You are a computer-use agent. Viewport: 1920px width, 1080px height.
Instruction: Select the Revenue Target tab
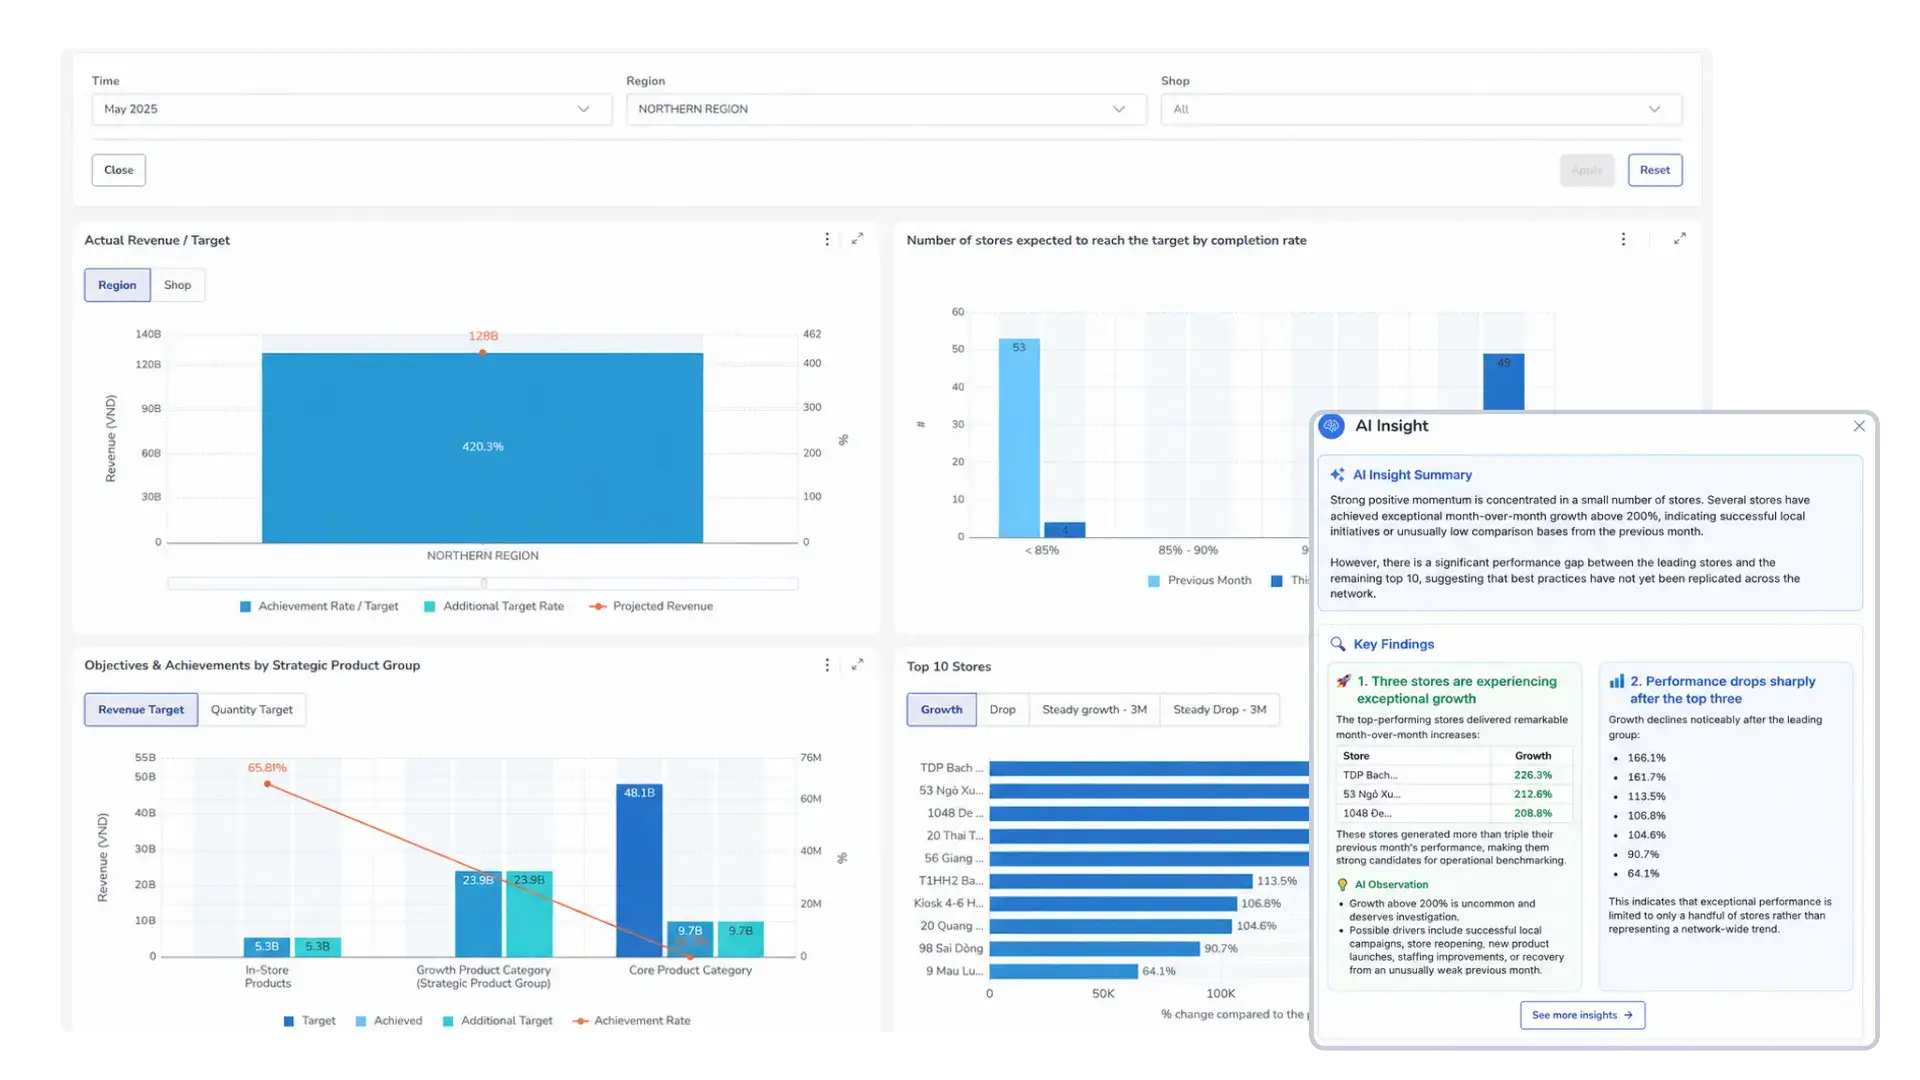141,710
